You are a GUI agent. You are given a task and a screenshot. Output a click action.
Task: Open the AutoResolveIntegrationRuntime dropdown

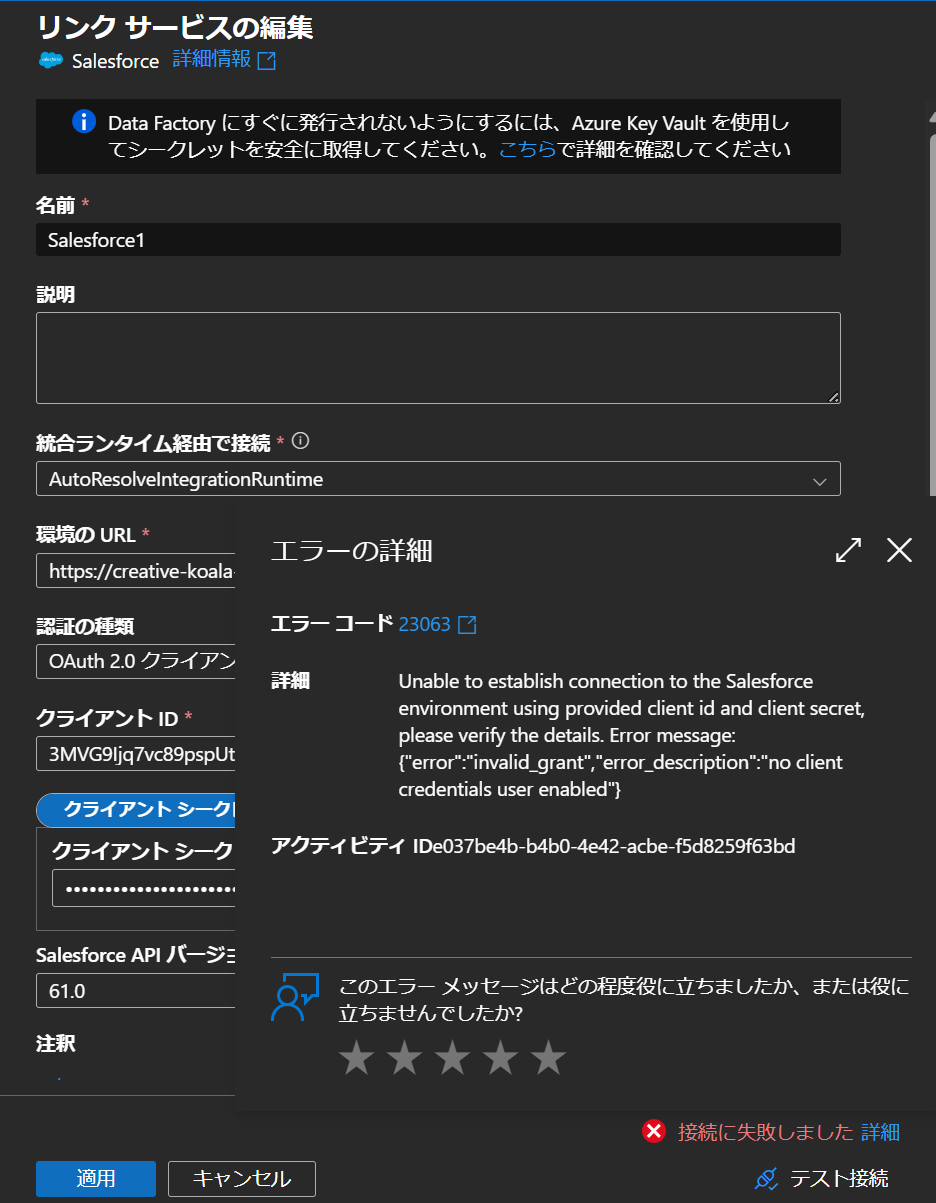click(438, 479)
